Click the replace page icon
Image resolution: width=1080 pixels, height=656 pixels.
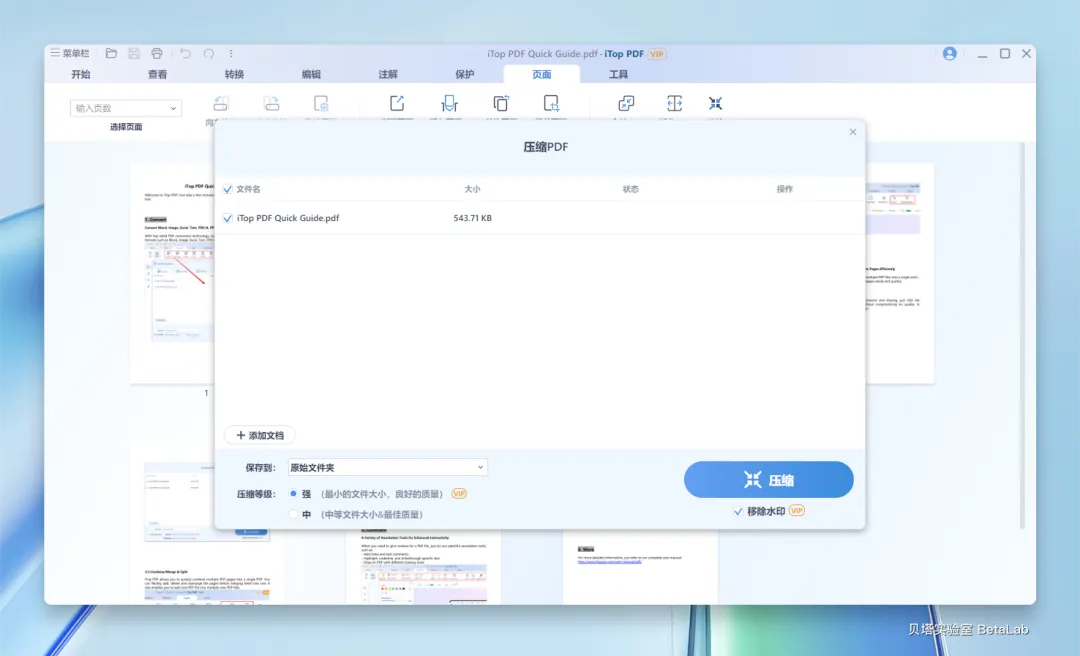[501, 103]
